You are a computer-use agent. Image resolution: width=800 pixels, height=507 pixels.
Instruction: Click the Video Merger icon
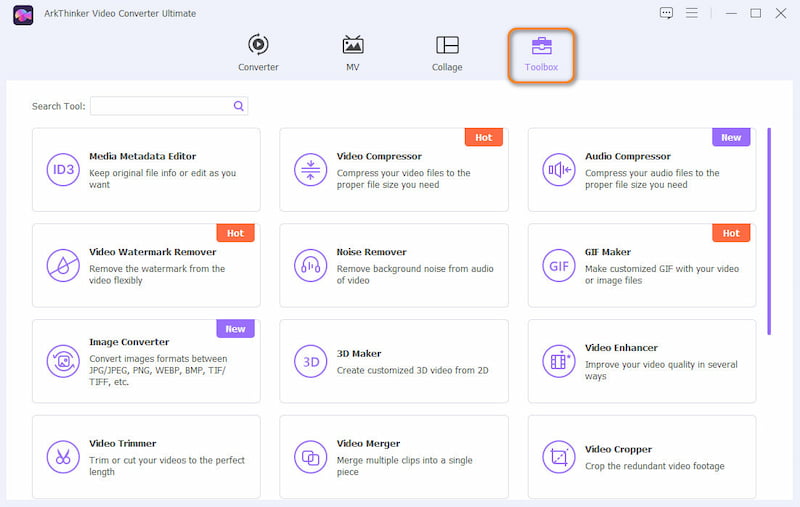(x=310, y=457)
